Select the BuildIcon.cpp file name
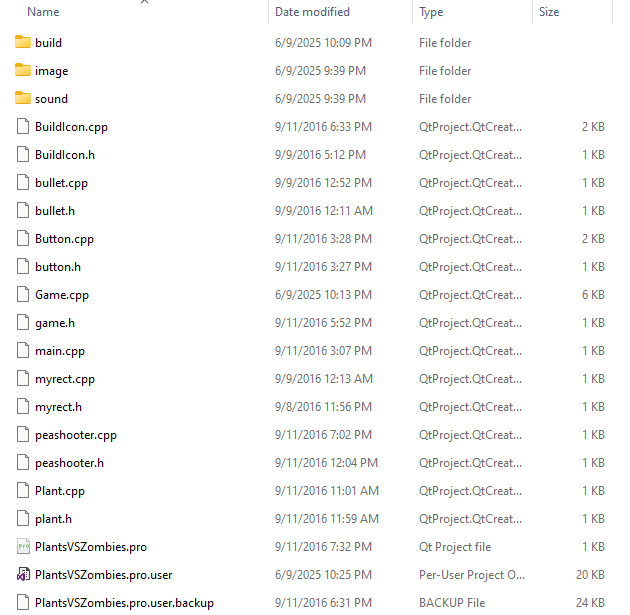630x615 pixels. click(x=71, y=127)
